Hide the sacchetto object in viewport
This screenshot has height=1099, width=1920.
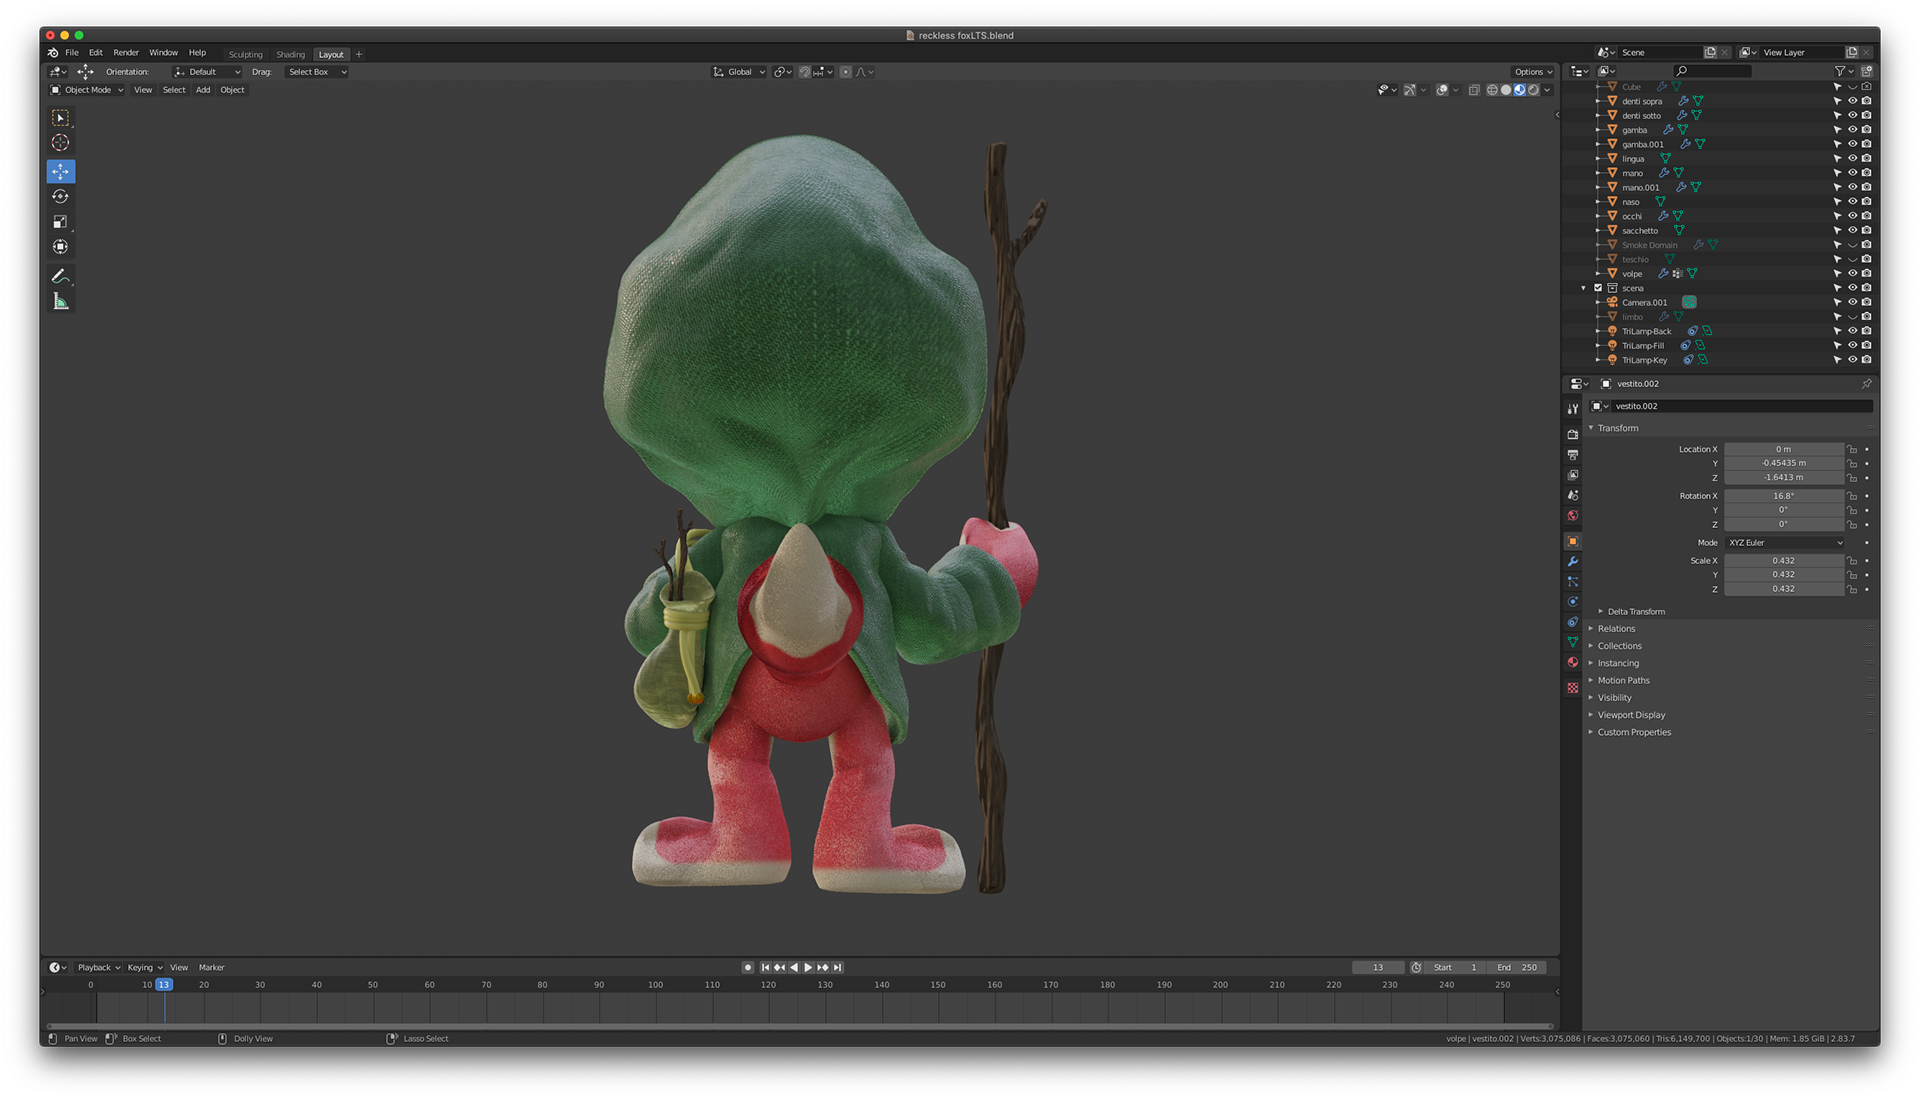click(1852, 231)
